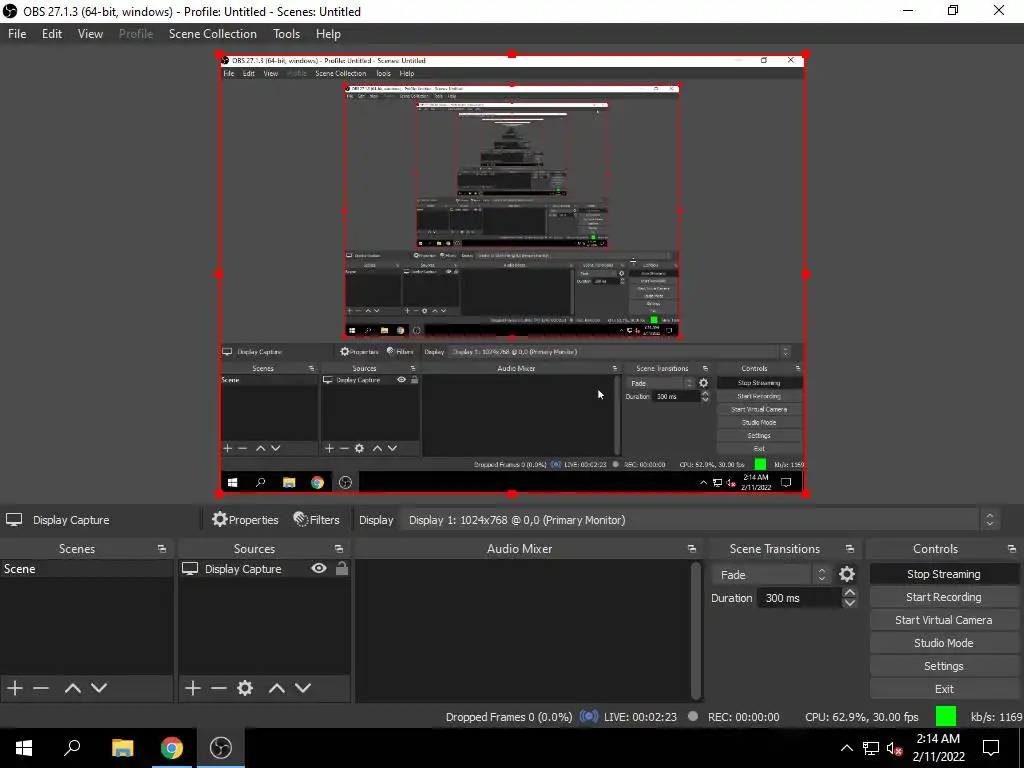Screen dimensions: 1024x768
Task: Open the muted volume tray icon
Action: point(894,748)
